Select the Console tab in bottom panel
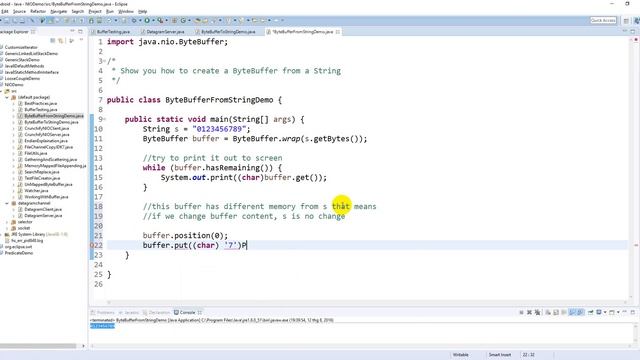Viewport: 640px width, 360px height. click(x=187, y=312)
